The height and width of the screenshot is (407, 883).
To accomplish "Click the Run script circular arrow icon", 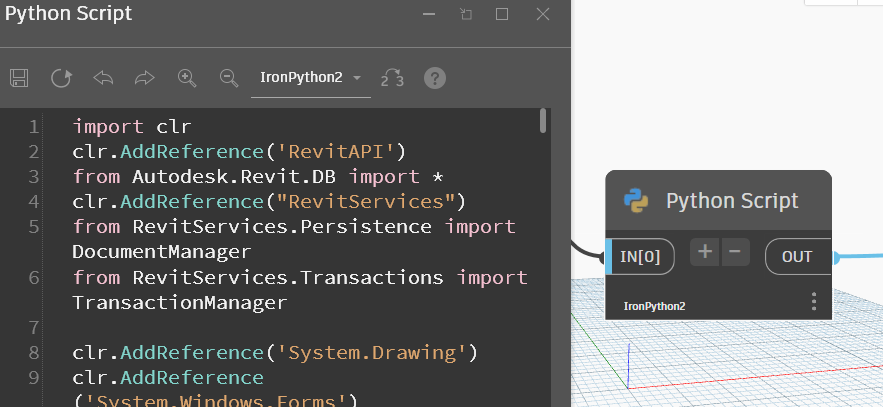I will [x=61, y=78].
